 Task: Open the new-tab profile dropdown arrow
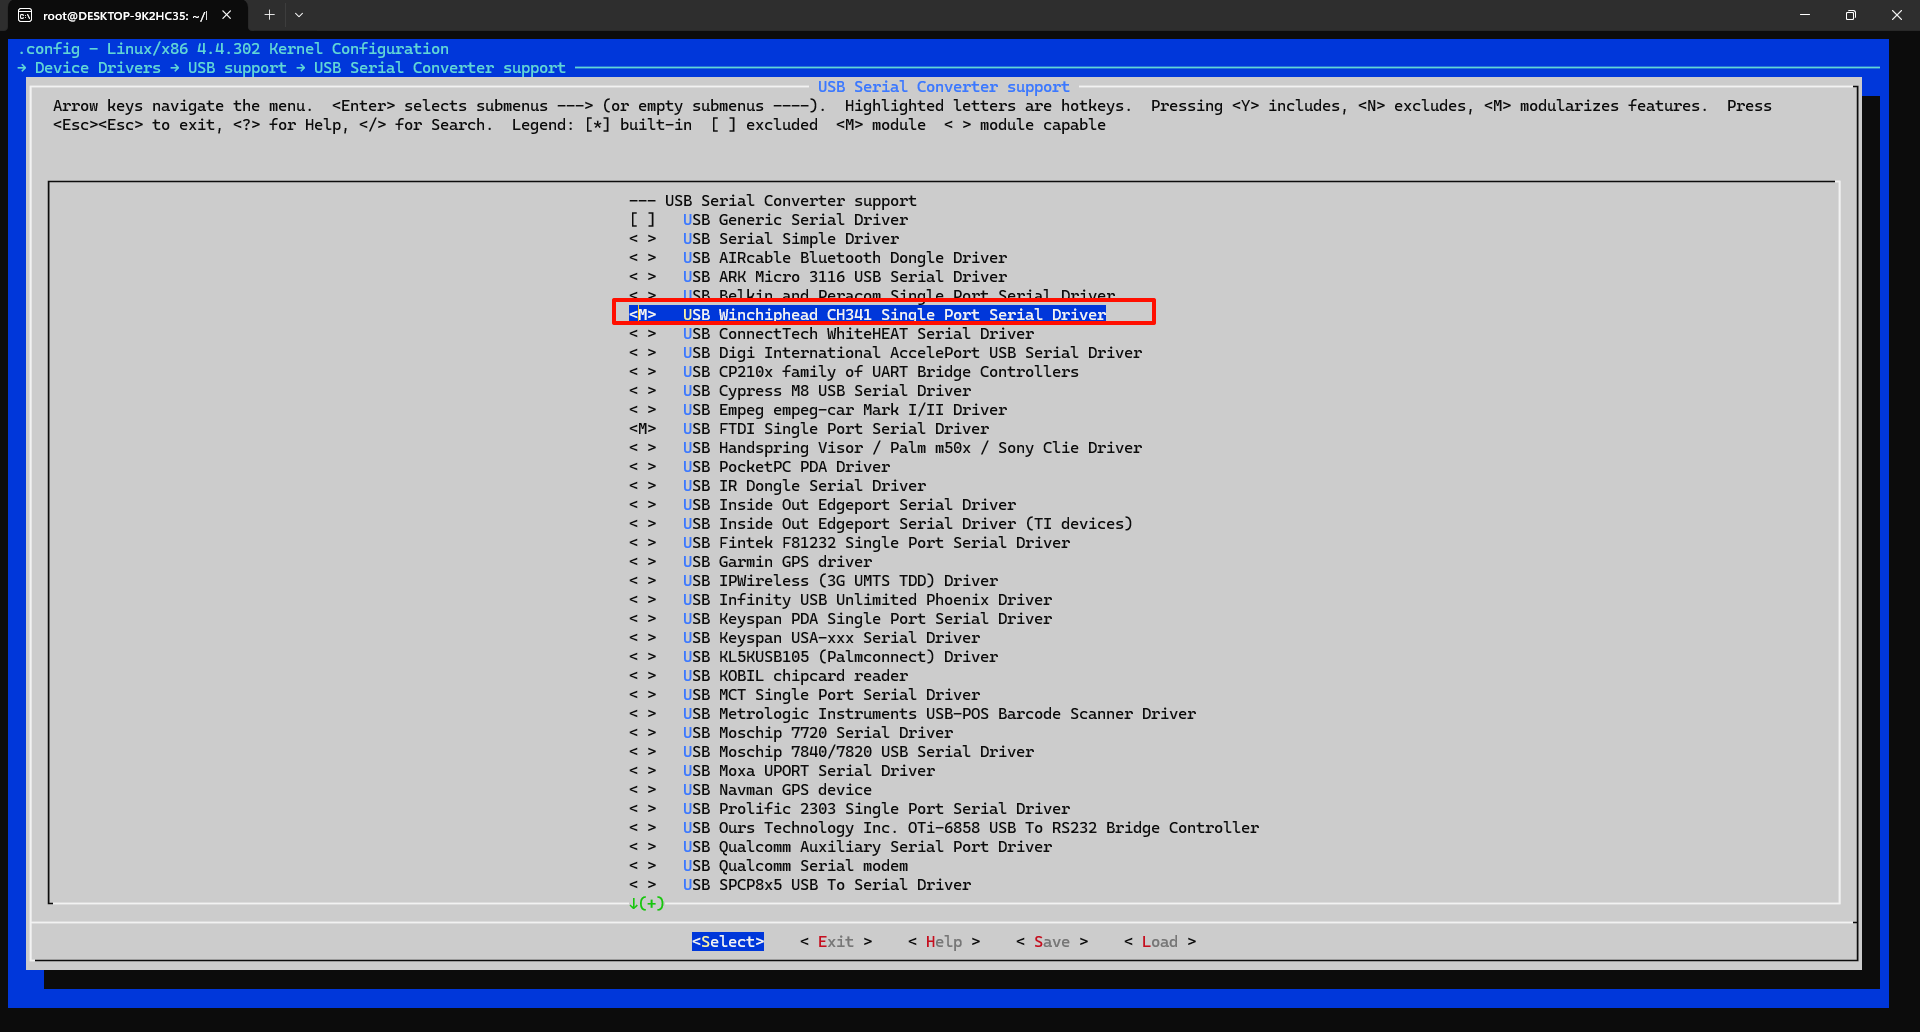[299, 15]
